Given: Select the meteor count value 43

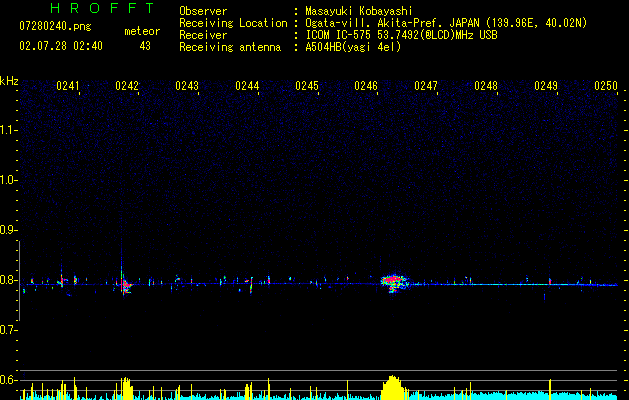Looking at the screenshot, I should point(145,46).
